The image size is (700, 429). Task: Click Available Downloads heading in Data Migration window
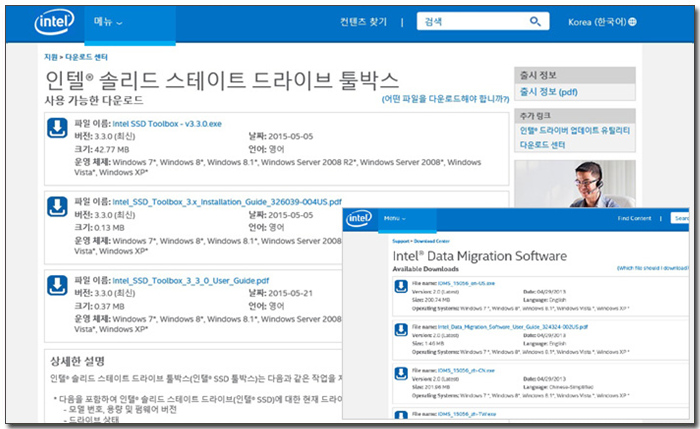point(425,269)
